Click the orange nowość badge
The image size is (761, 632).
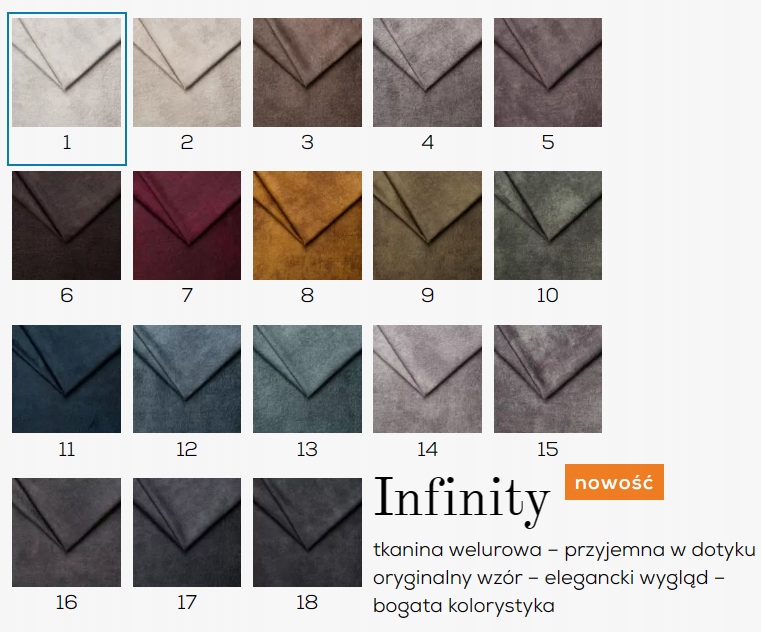[x=614, y=482]
